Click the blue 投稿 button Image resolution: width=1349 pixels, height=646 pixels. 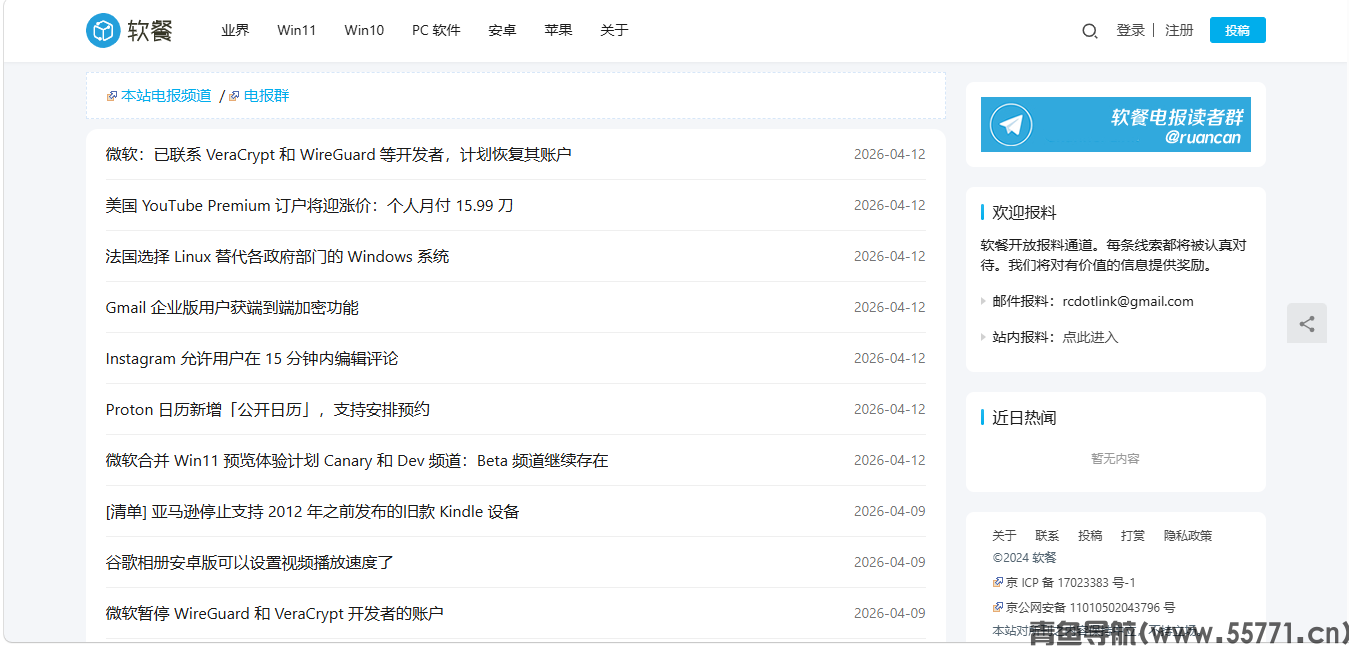(x=1237, y=30)
